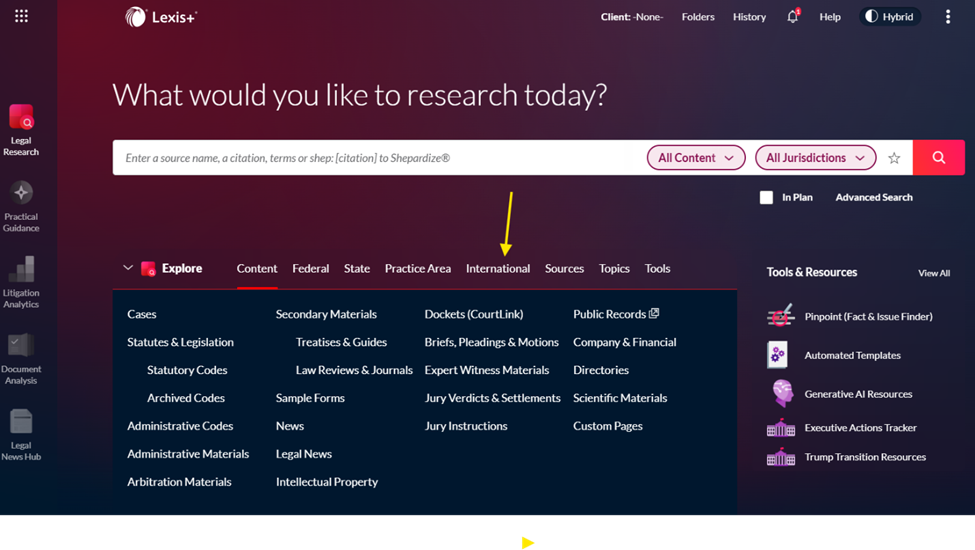Open Litigation Analytics in the sidebar

pyautogui.click(x=21, y=283)
